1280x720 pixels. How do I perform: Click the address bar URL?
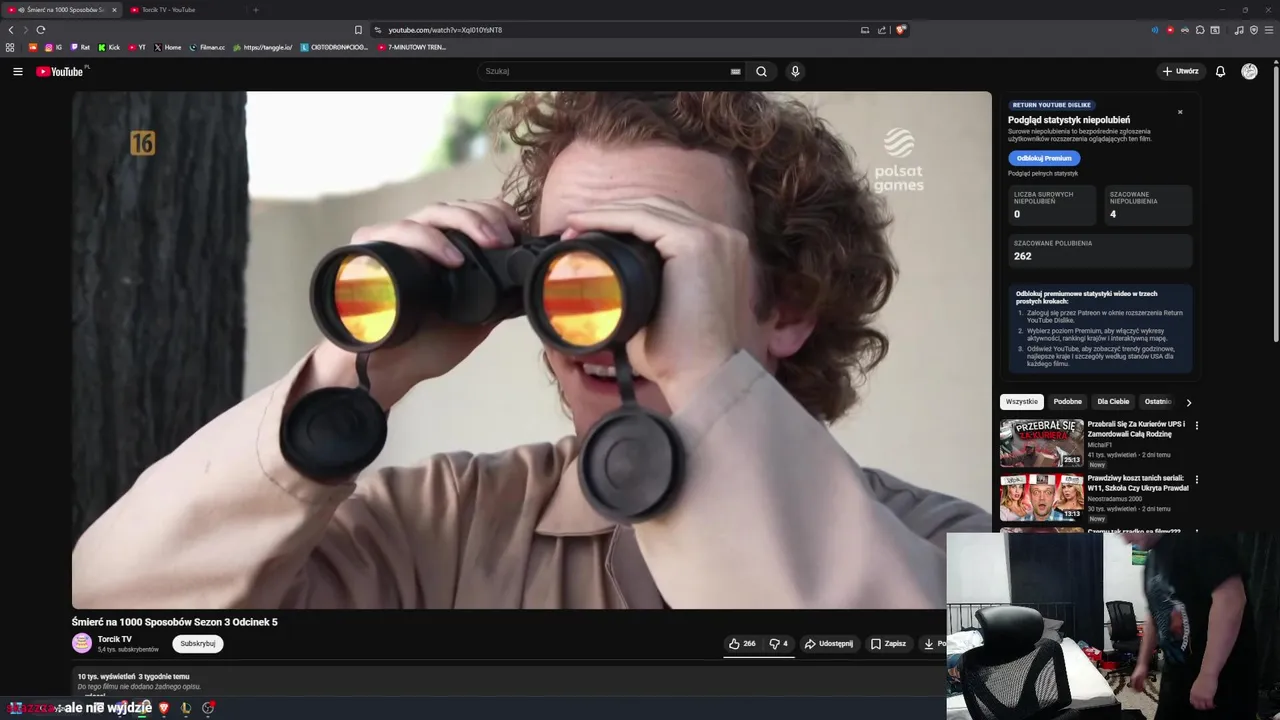click(445, 30)
